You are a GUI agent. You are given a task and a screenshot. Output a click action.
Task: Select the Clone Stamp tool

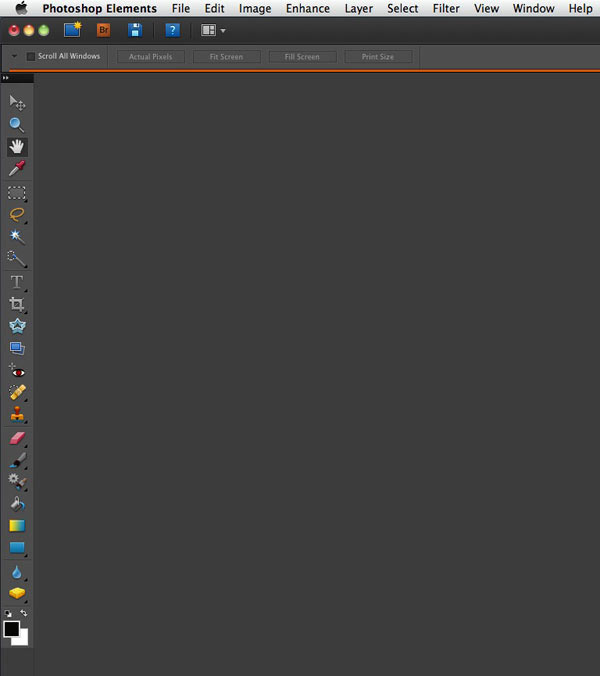(17, 414)
